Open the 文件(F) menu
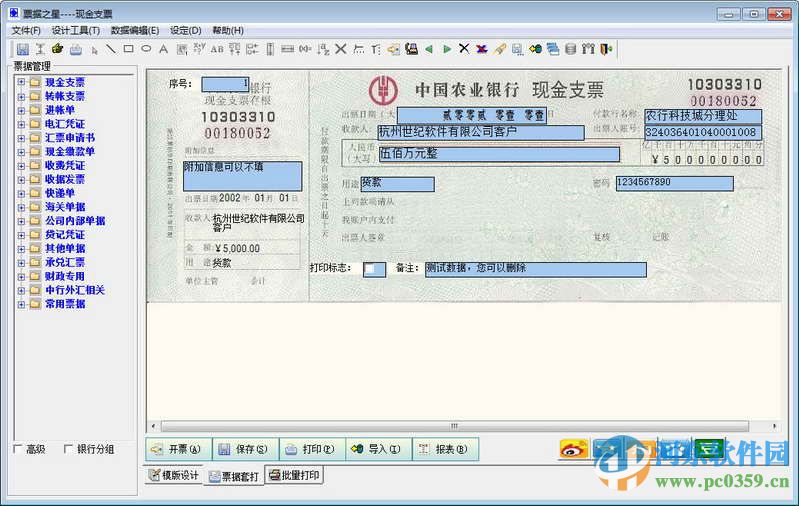 [26, 31]
